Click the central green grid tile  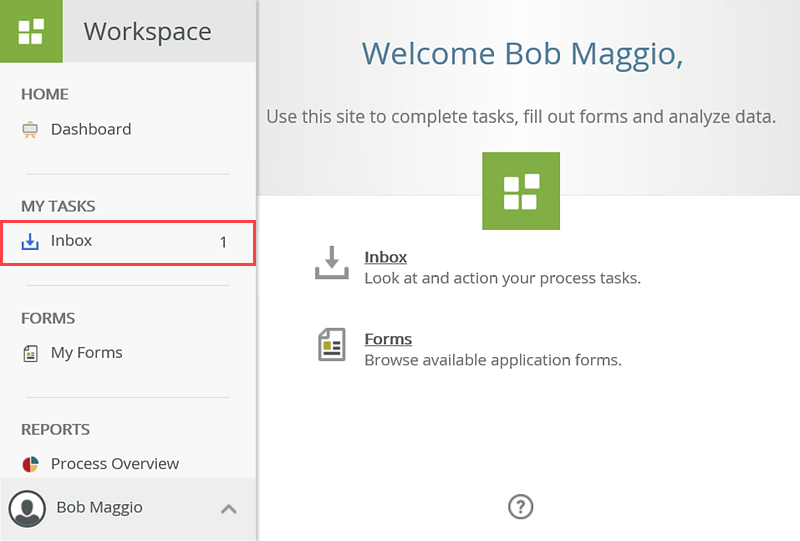point(521,191)
